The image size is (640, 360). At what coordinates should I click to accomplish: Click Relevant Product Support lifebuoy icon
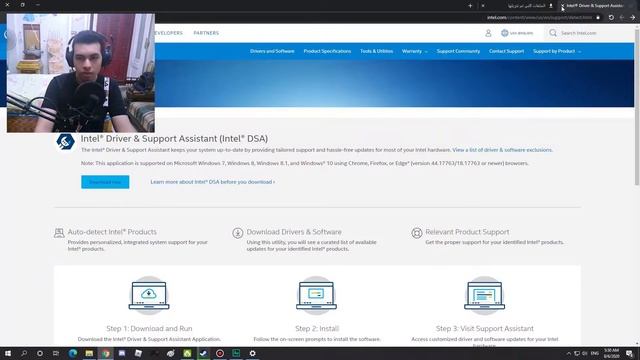(416, 233)
